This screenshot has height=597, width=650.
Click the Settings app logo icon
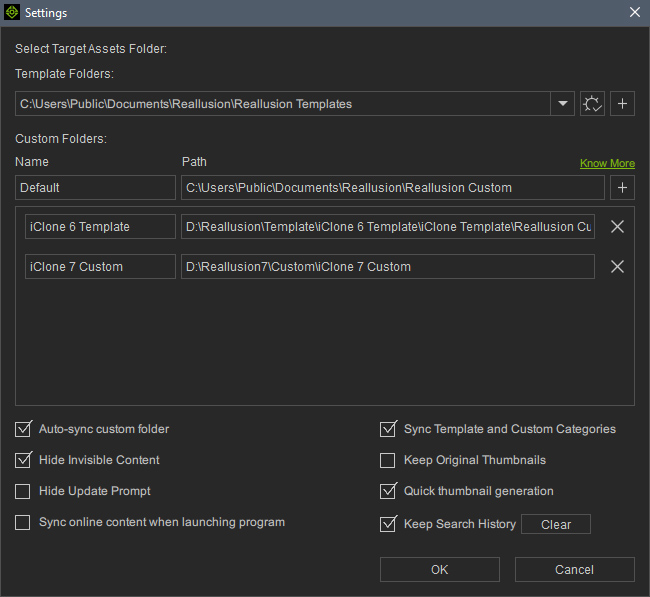click(12, 12)
